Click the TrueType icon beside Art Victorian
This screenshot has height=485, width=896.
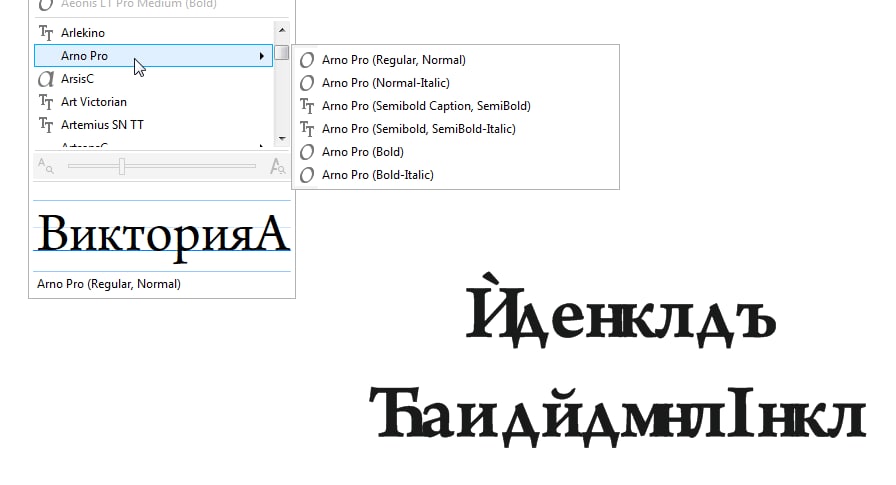pos(46,102)
